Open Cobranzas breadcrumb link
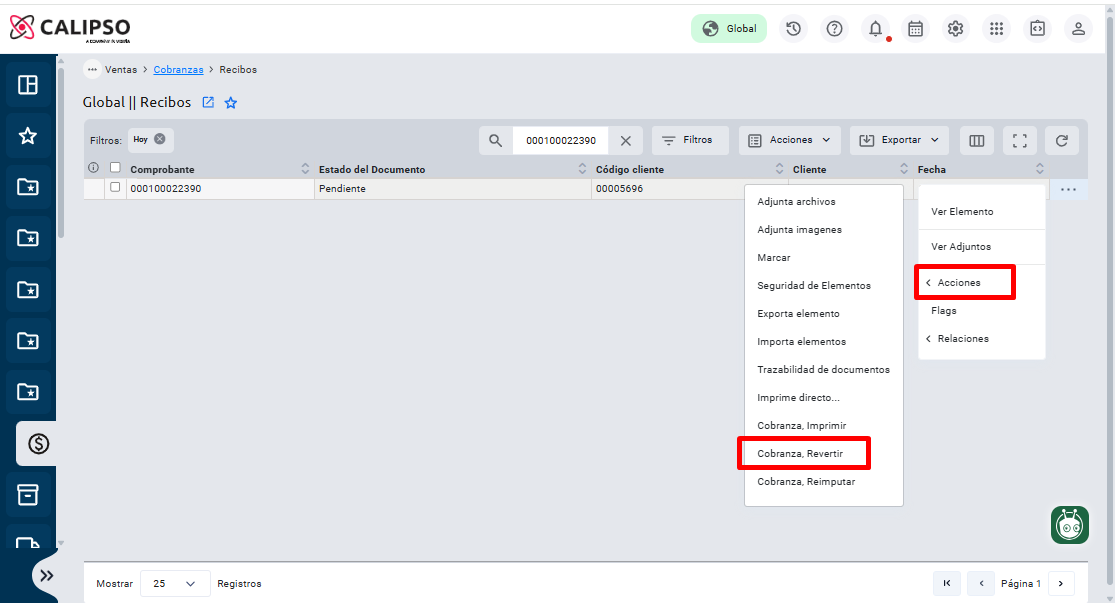The height and width of the screenshot is (603, 1115). click(x=178, y=70)
